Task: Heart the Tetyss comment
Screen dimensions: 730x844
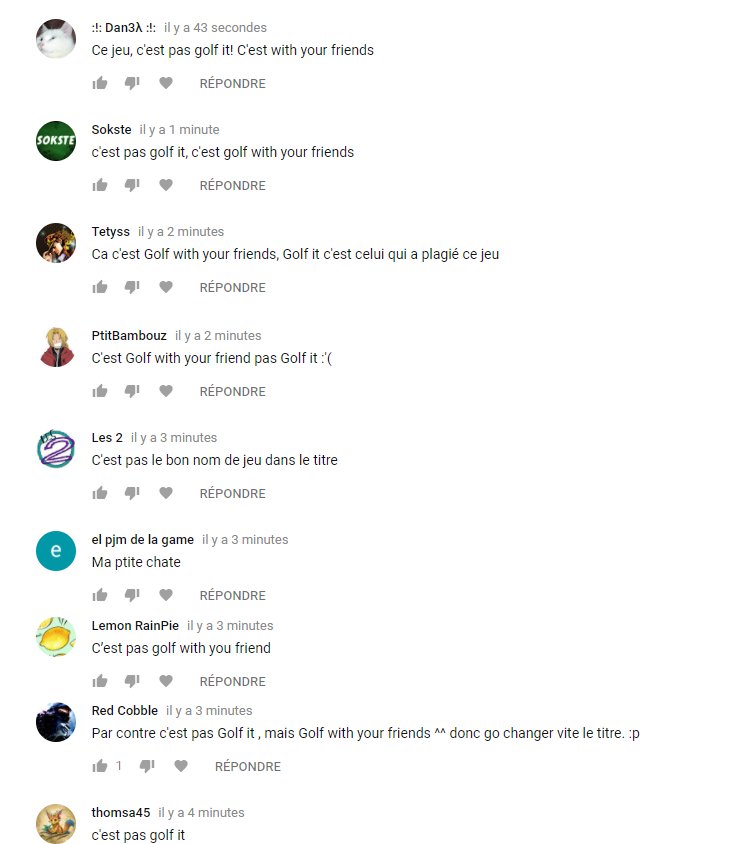Action: point(166,287)
